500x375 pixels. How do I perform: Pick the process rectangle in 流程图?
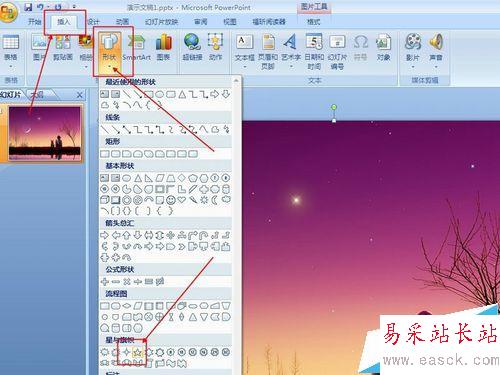(x=105, y=305)
